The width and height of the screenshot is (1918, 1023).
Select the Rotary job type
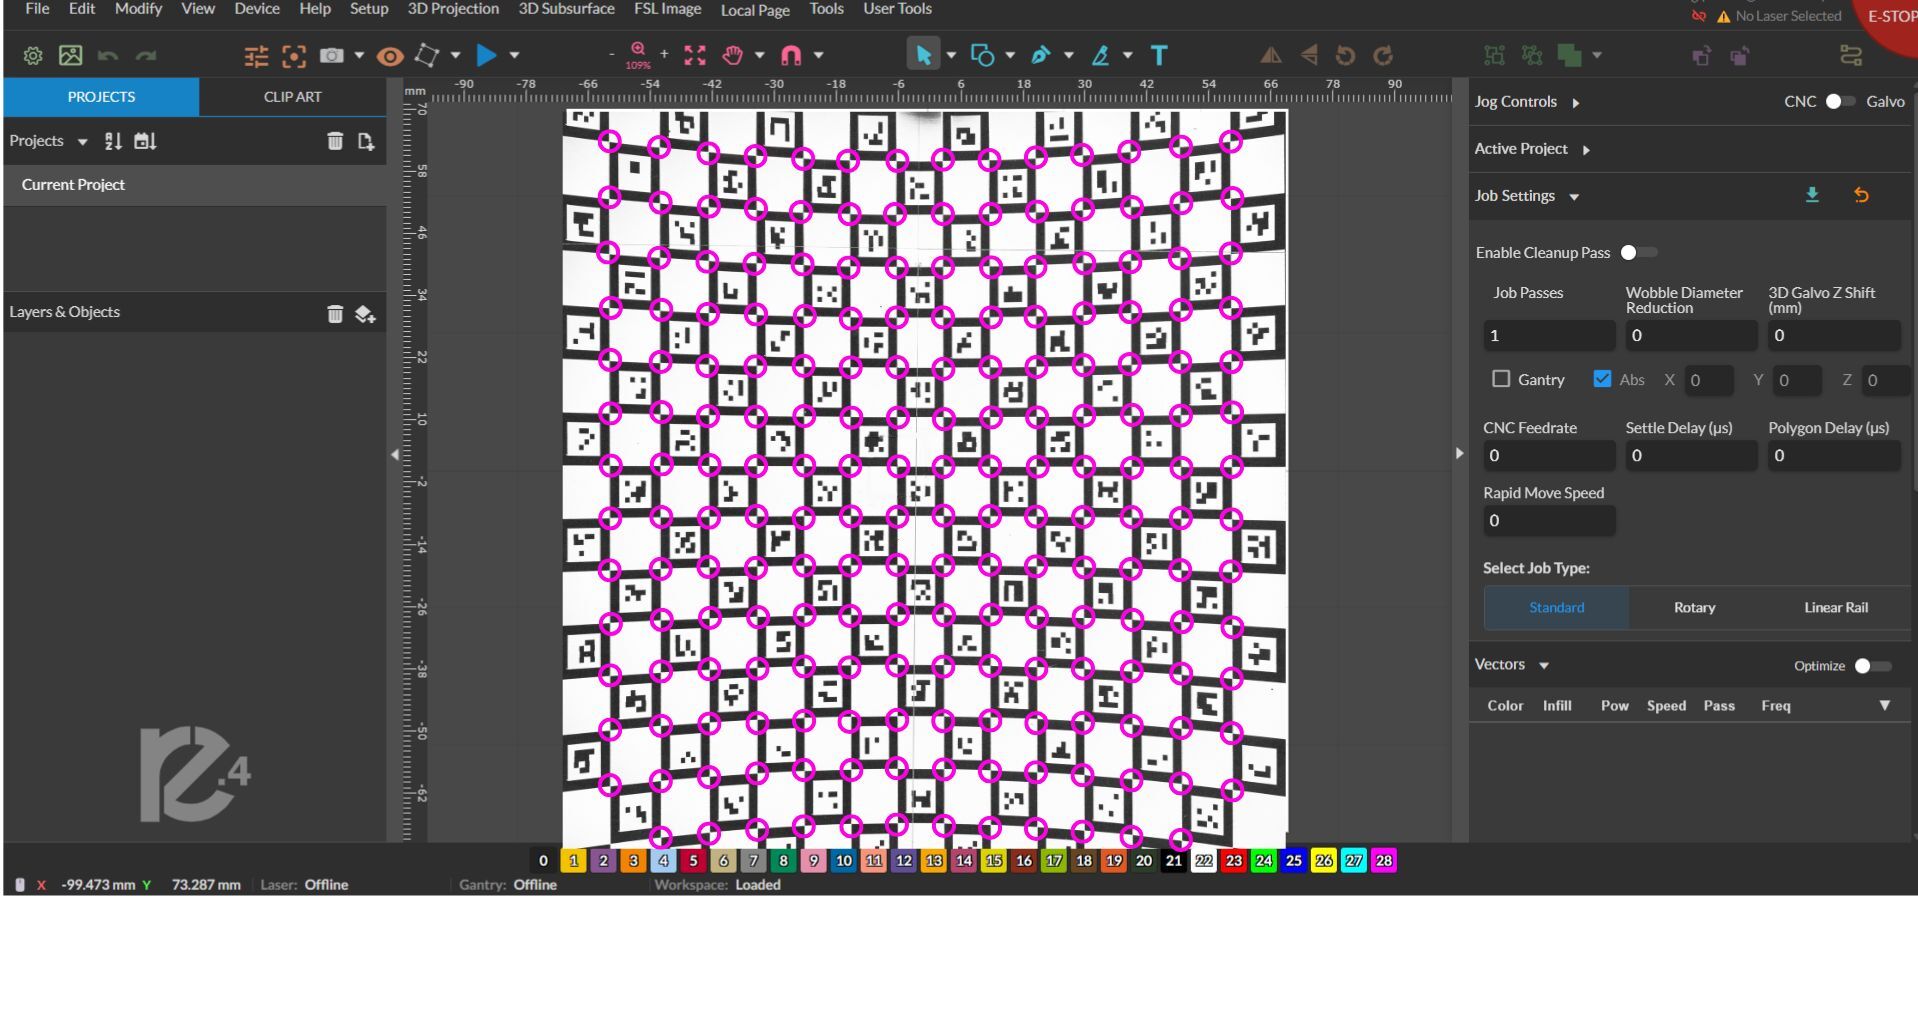pyautogui.click(x=1694, y=607)
